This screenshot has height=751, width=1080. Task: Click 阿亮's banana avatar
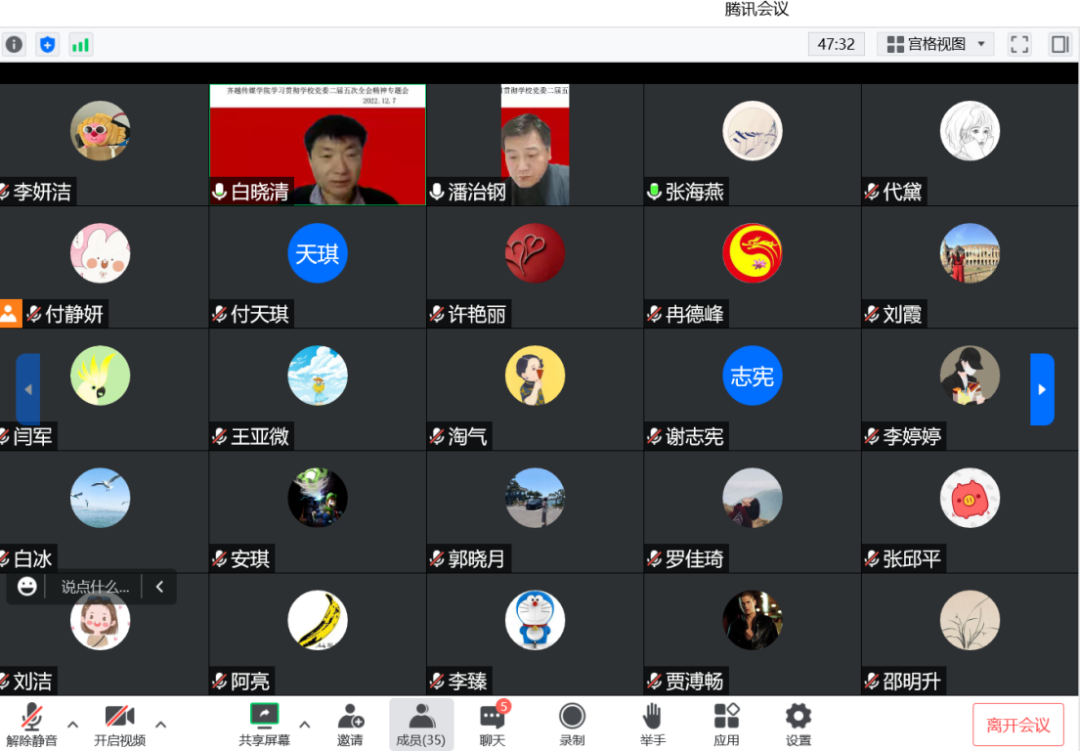318,620
